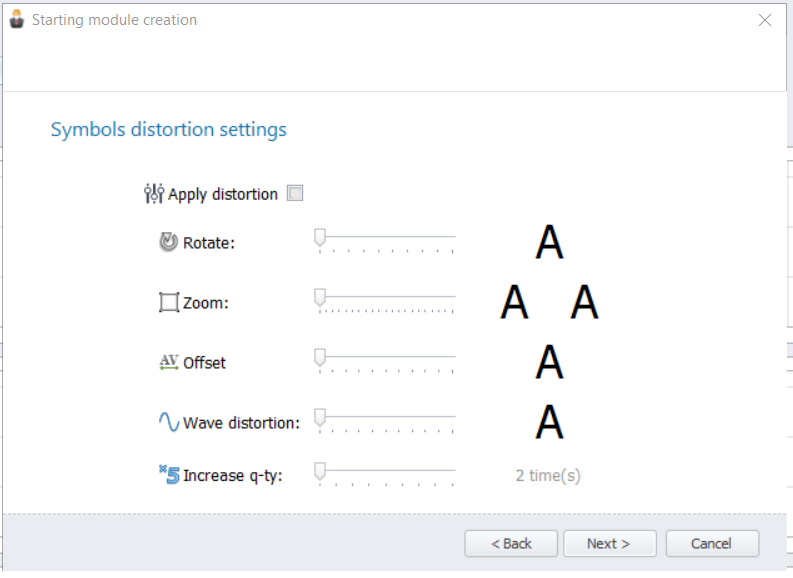793x578 pixels.
Task: Go to the Next wizard step
Action: click(610, 544)
